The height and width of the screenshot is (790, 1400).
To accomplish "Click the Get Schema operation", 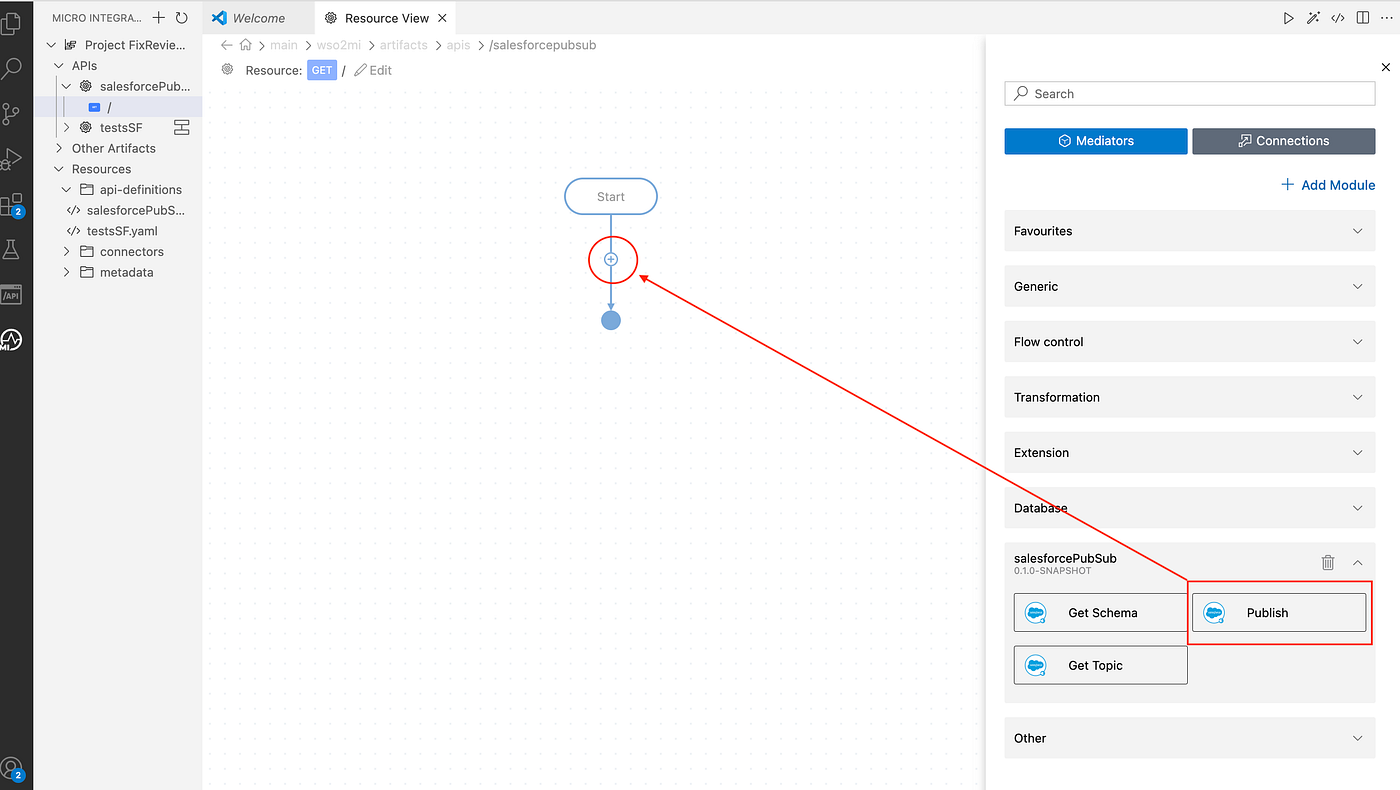I will click(1100, 613).
